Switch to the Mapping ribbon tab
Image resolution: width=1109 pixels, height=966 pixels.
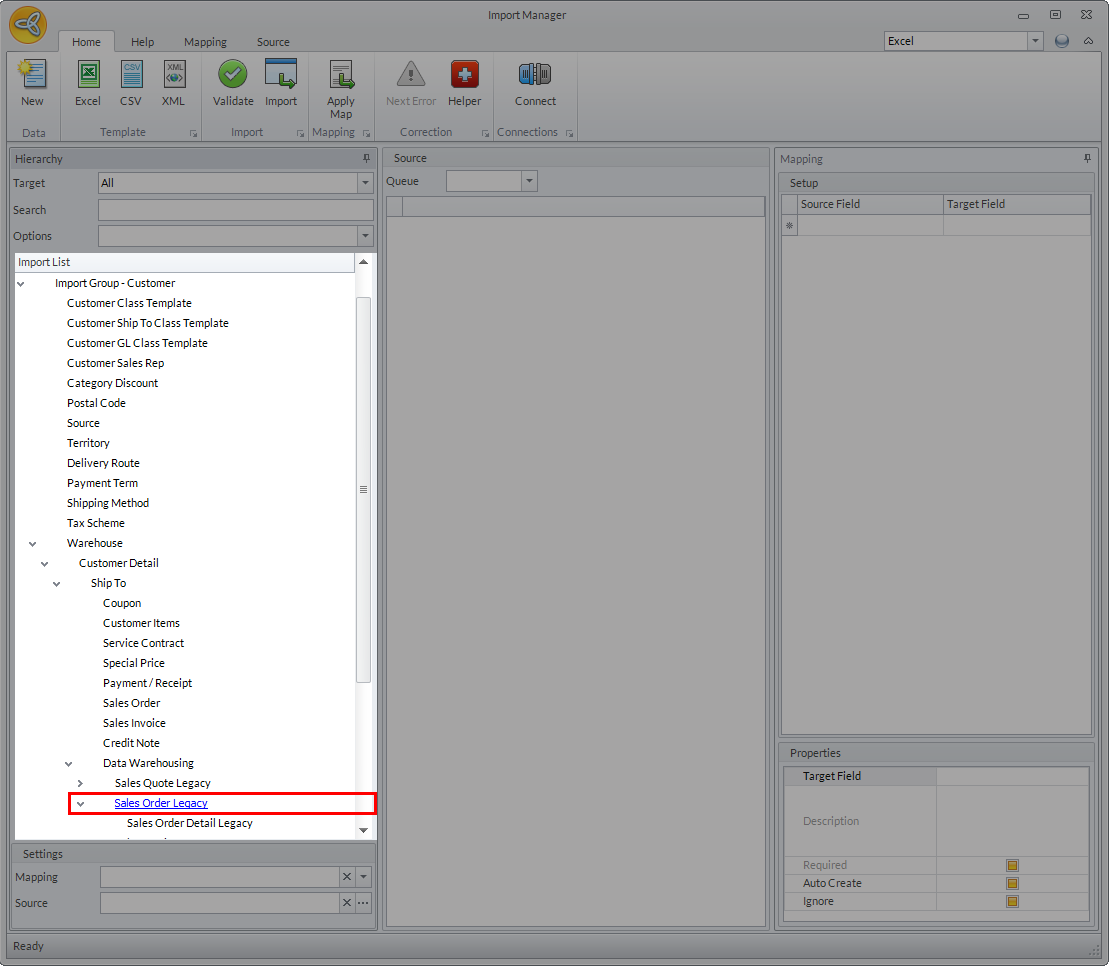pos(205,42)
